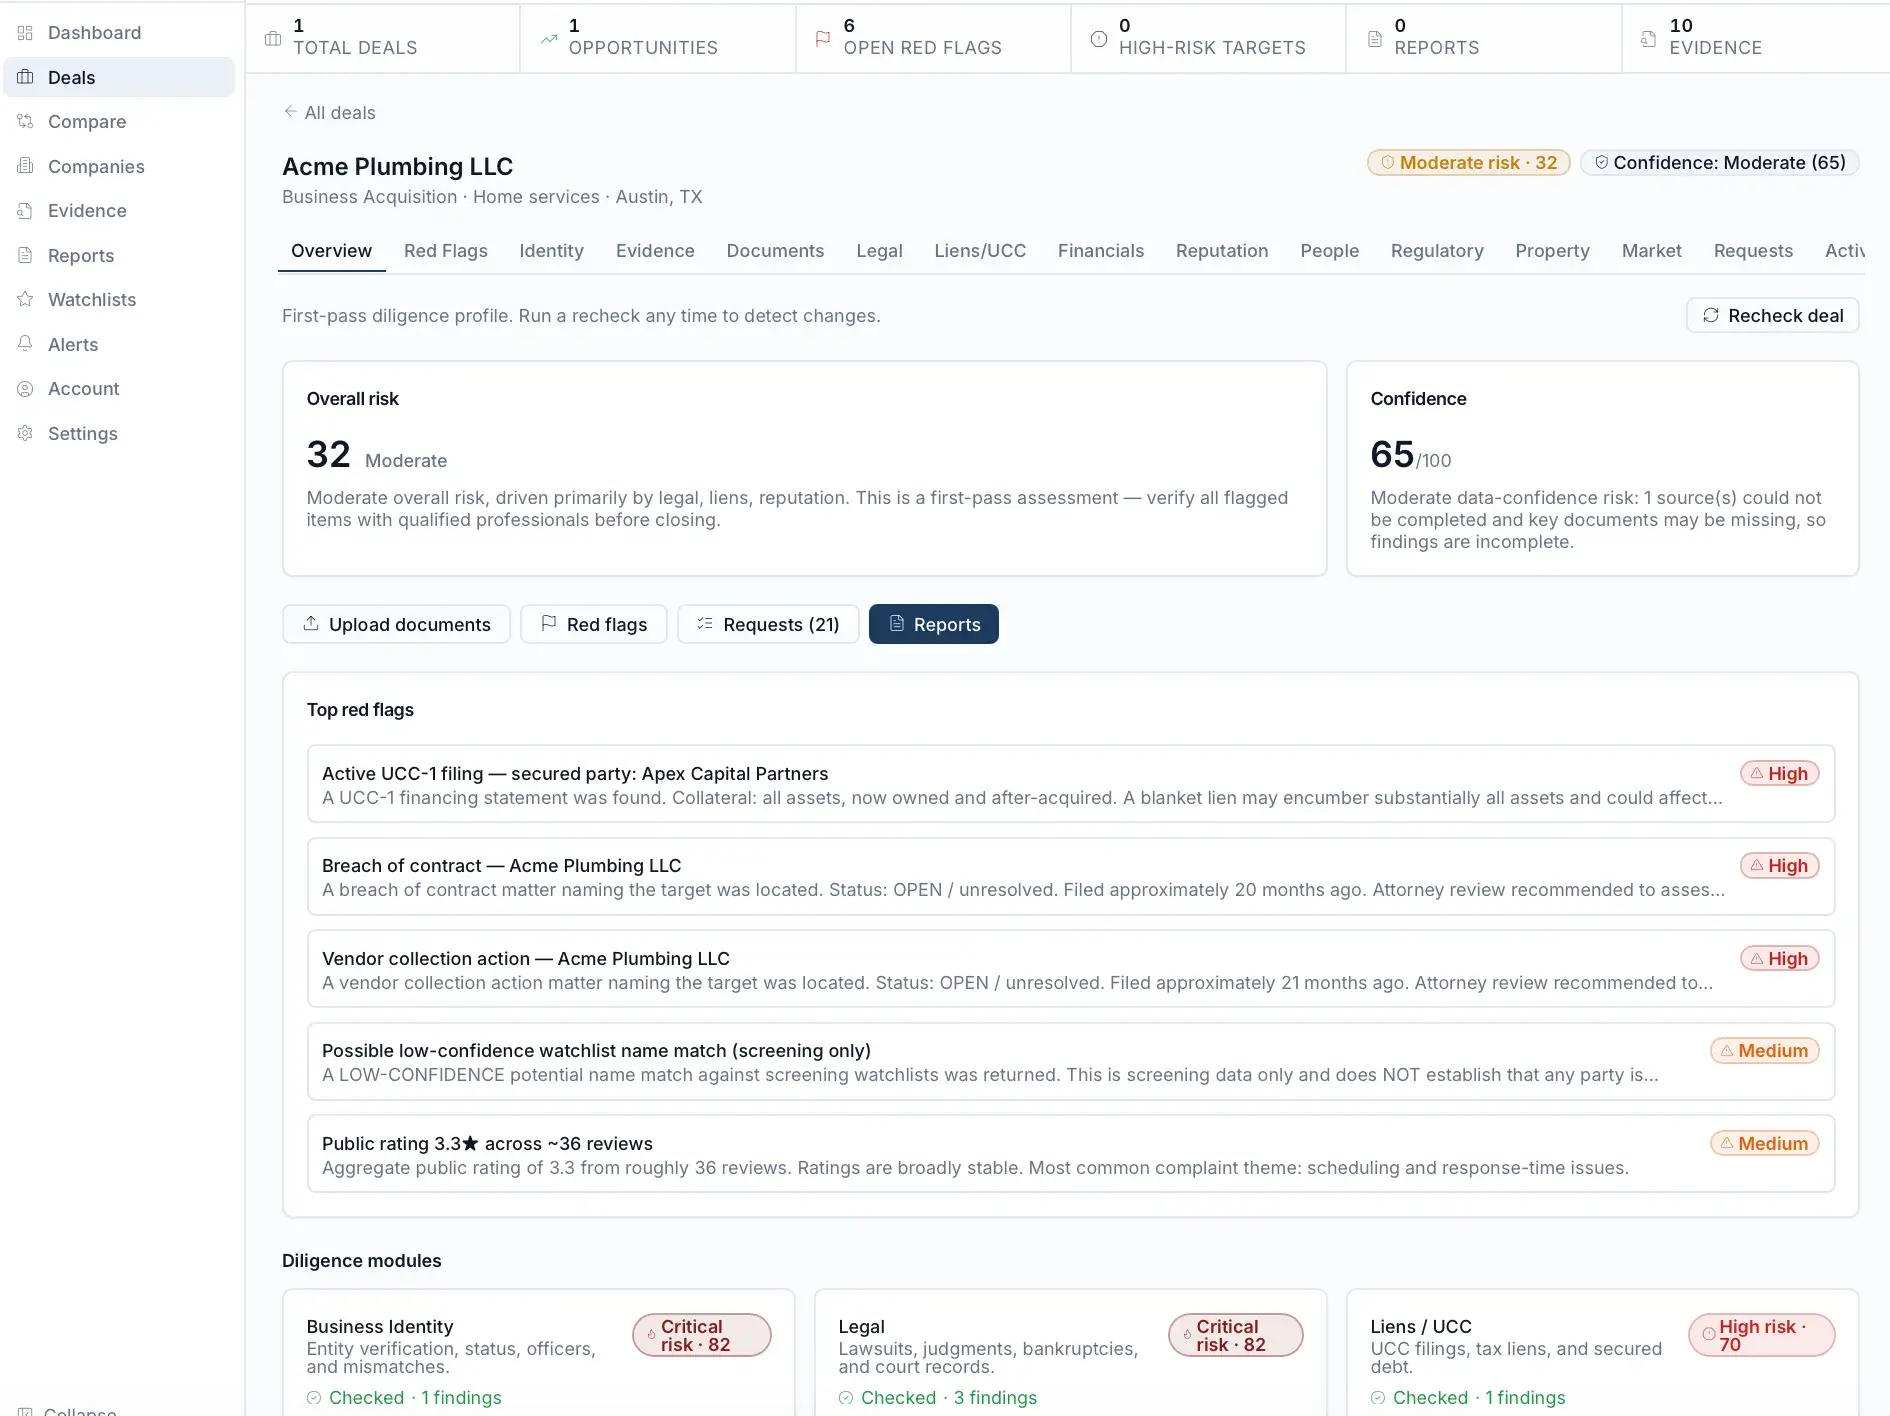The width and height of the screenshot is (1890, 1416).
Task: Click the Recheck deal button
Action: coord(1772,315)
